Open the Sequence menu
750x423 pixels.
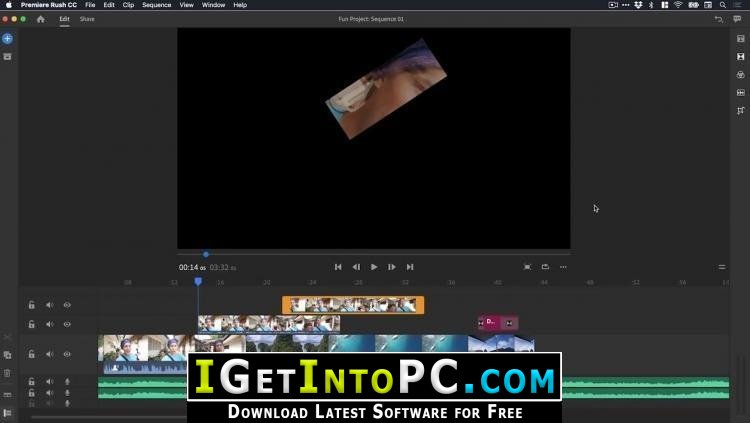156,5
